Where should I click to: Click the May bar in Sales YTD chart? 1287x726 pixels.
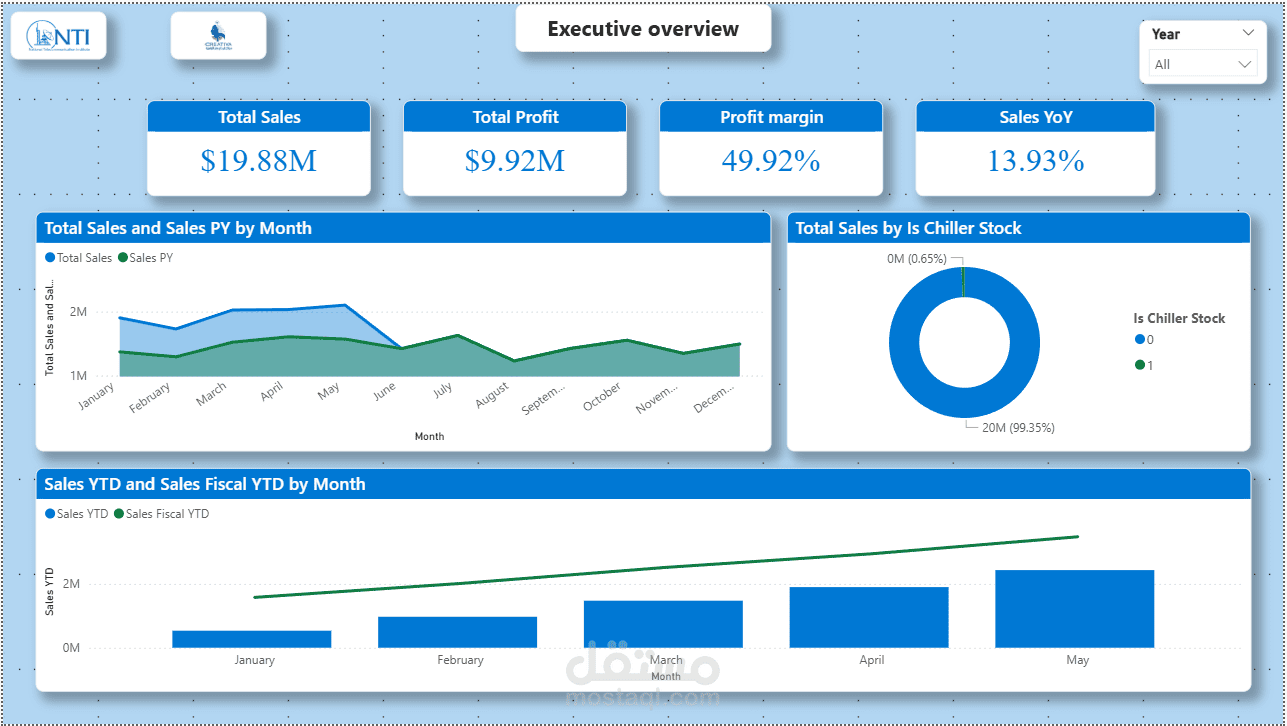pos(1075,609)
